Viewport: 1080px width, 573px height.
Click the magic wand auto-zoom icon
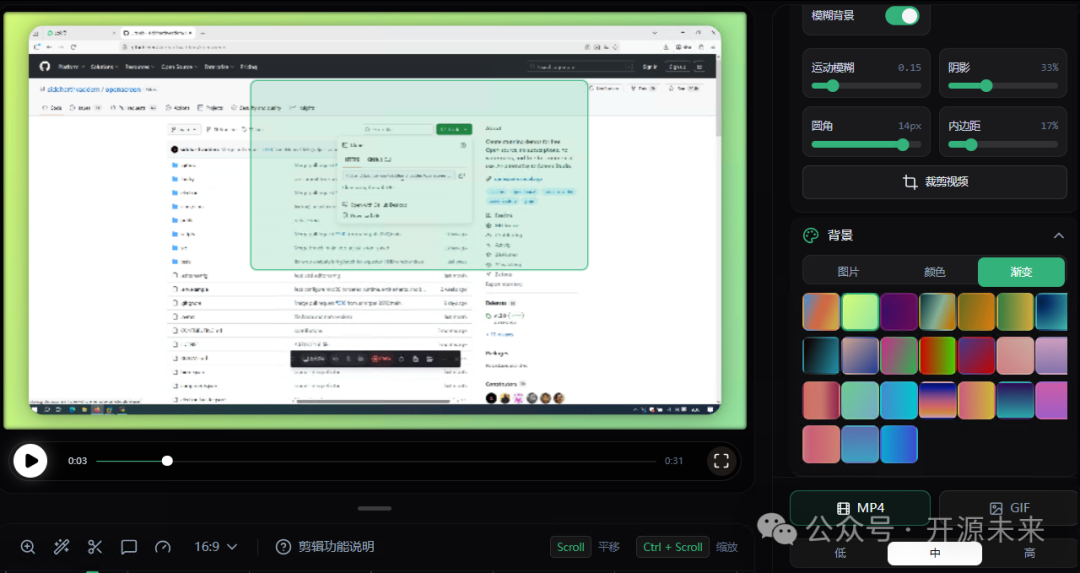61,547
